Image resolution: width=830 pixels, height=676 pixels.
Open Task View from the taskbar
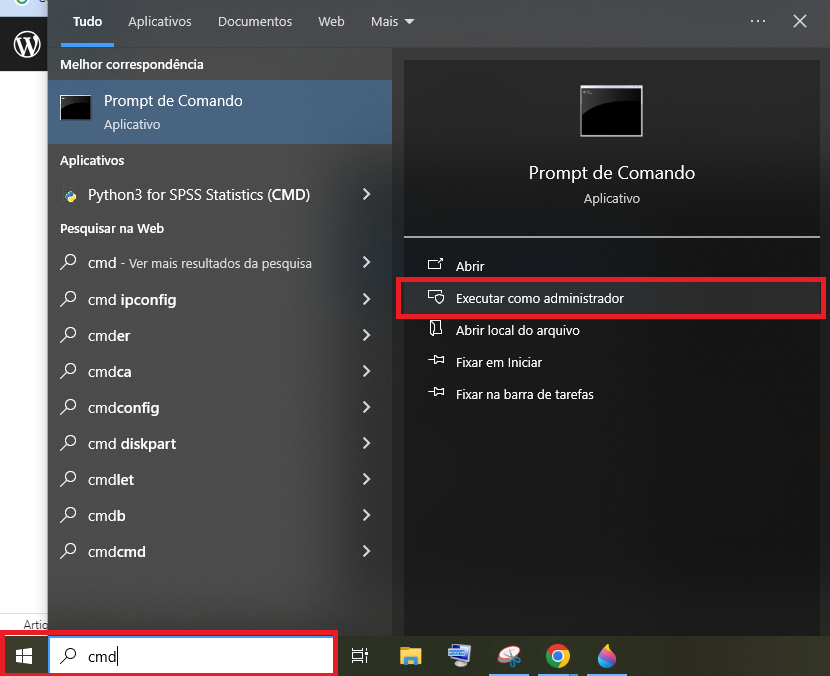360,656
